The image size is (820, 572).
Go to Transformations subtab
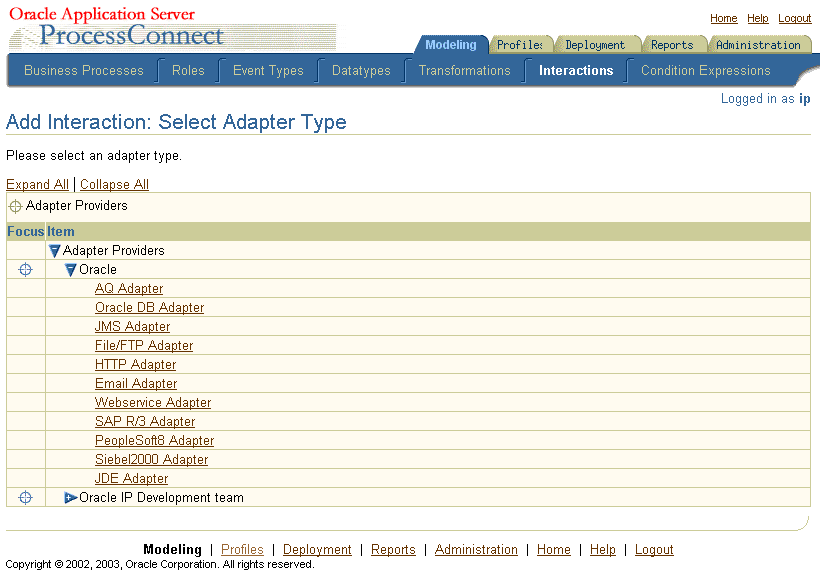click(464, 71)
